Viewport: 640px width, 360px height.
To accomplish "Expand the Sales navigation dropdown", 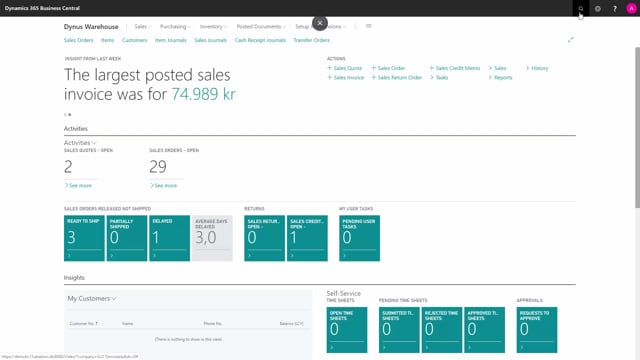I will [143, 27].
